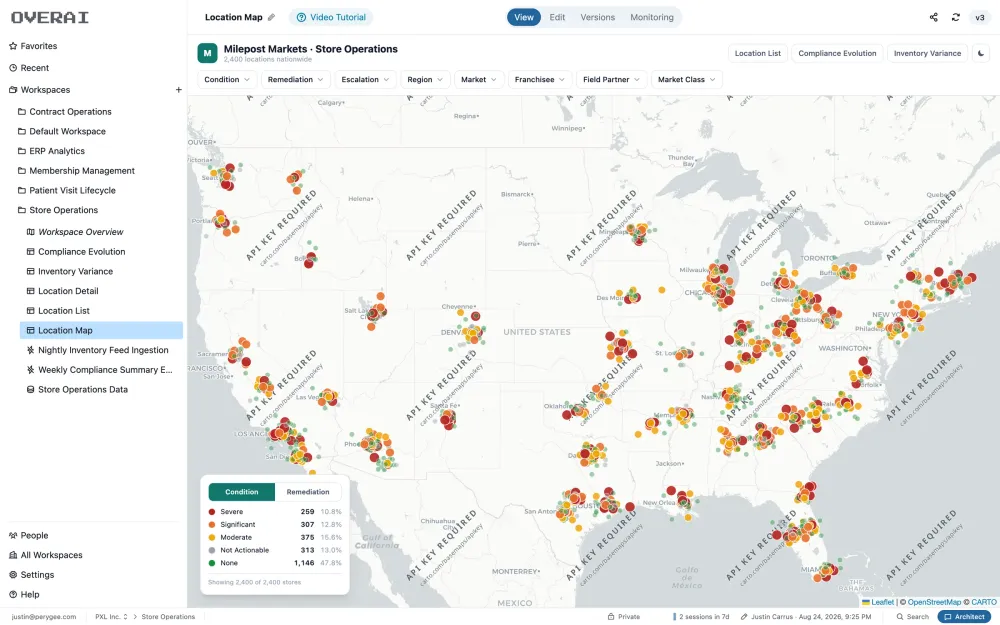Viewport: 1000px width, 625px height.
Task: Click the green M avatar for Milepost Markets
Action: tap(207, 53)
